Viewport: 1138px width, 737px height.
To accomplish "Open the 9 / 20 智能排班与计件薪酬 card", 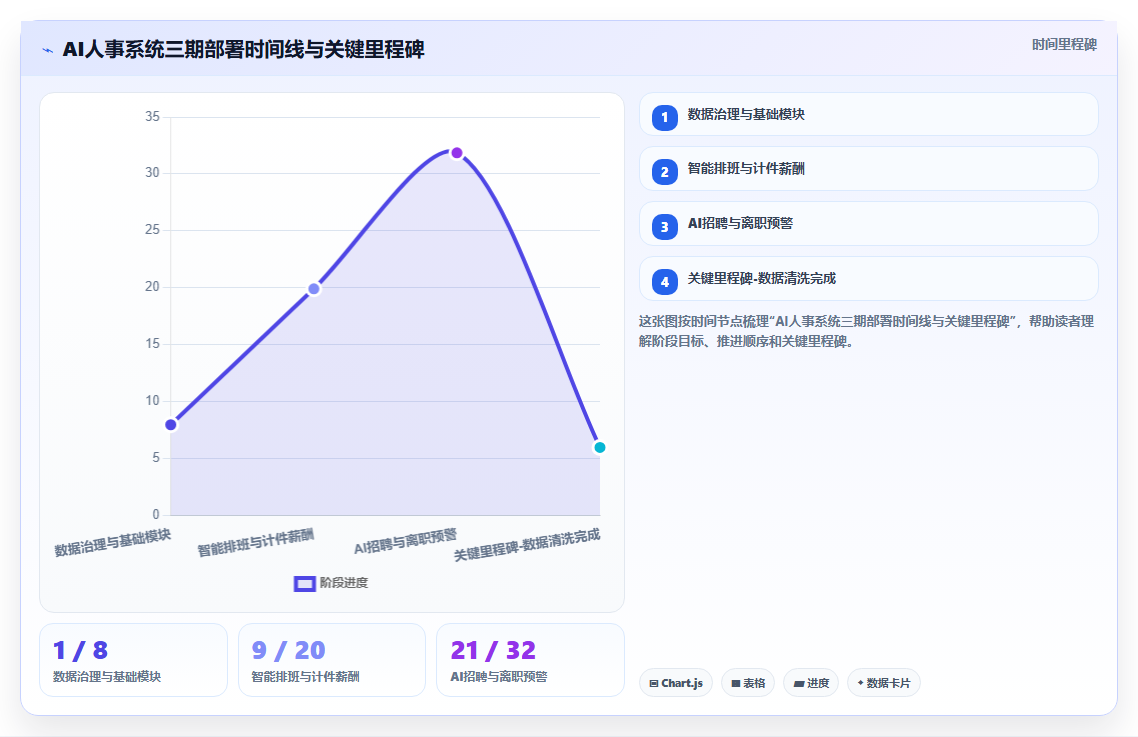I will (x=332, y=660).
